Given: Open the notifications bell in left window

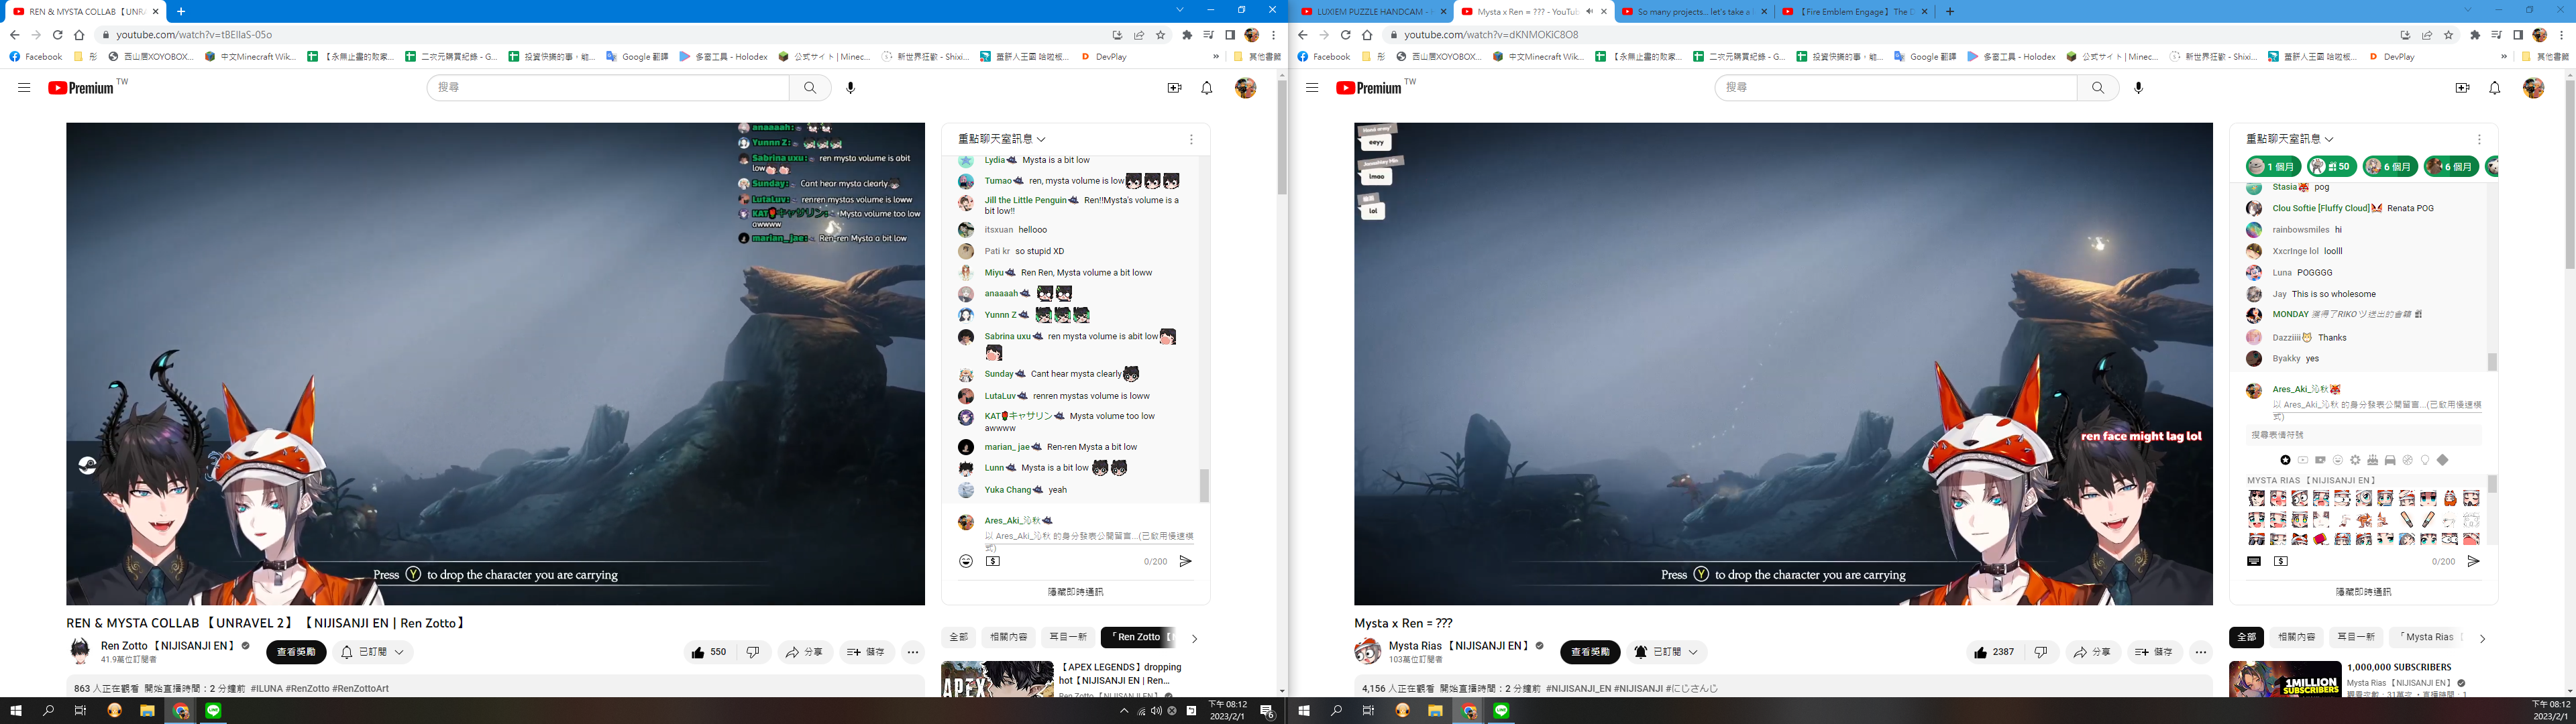Looking at the screenshot, I should click(1207, 88).
